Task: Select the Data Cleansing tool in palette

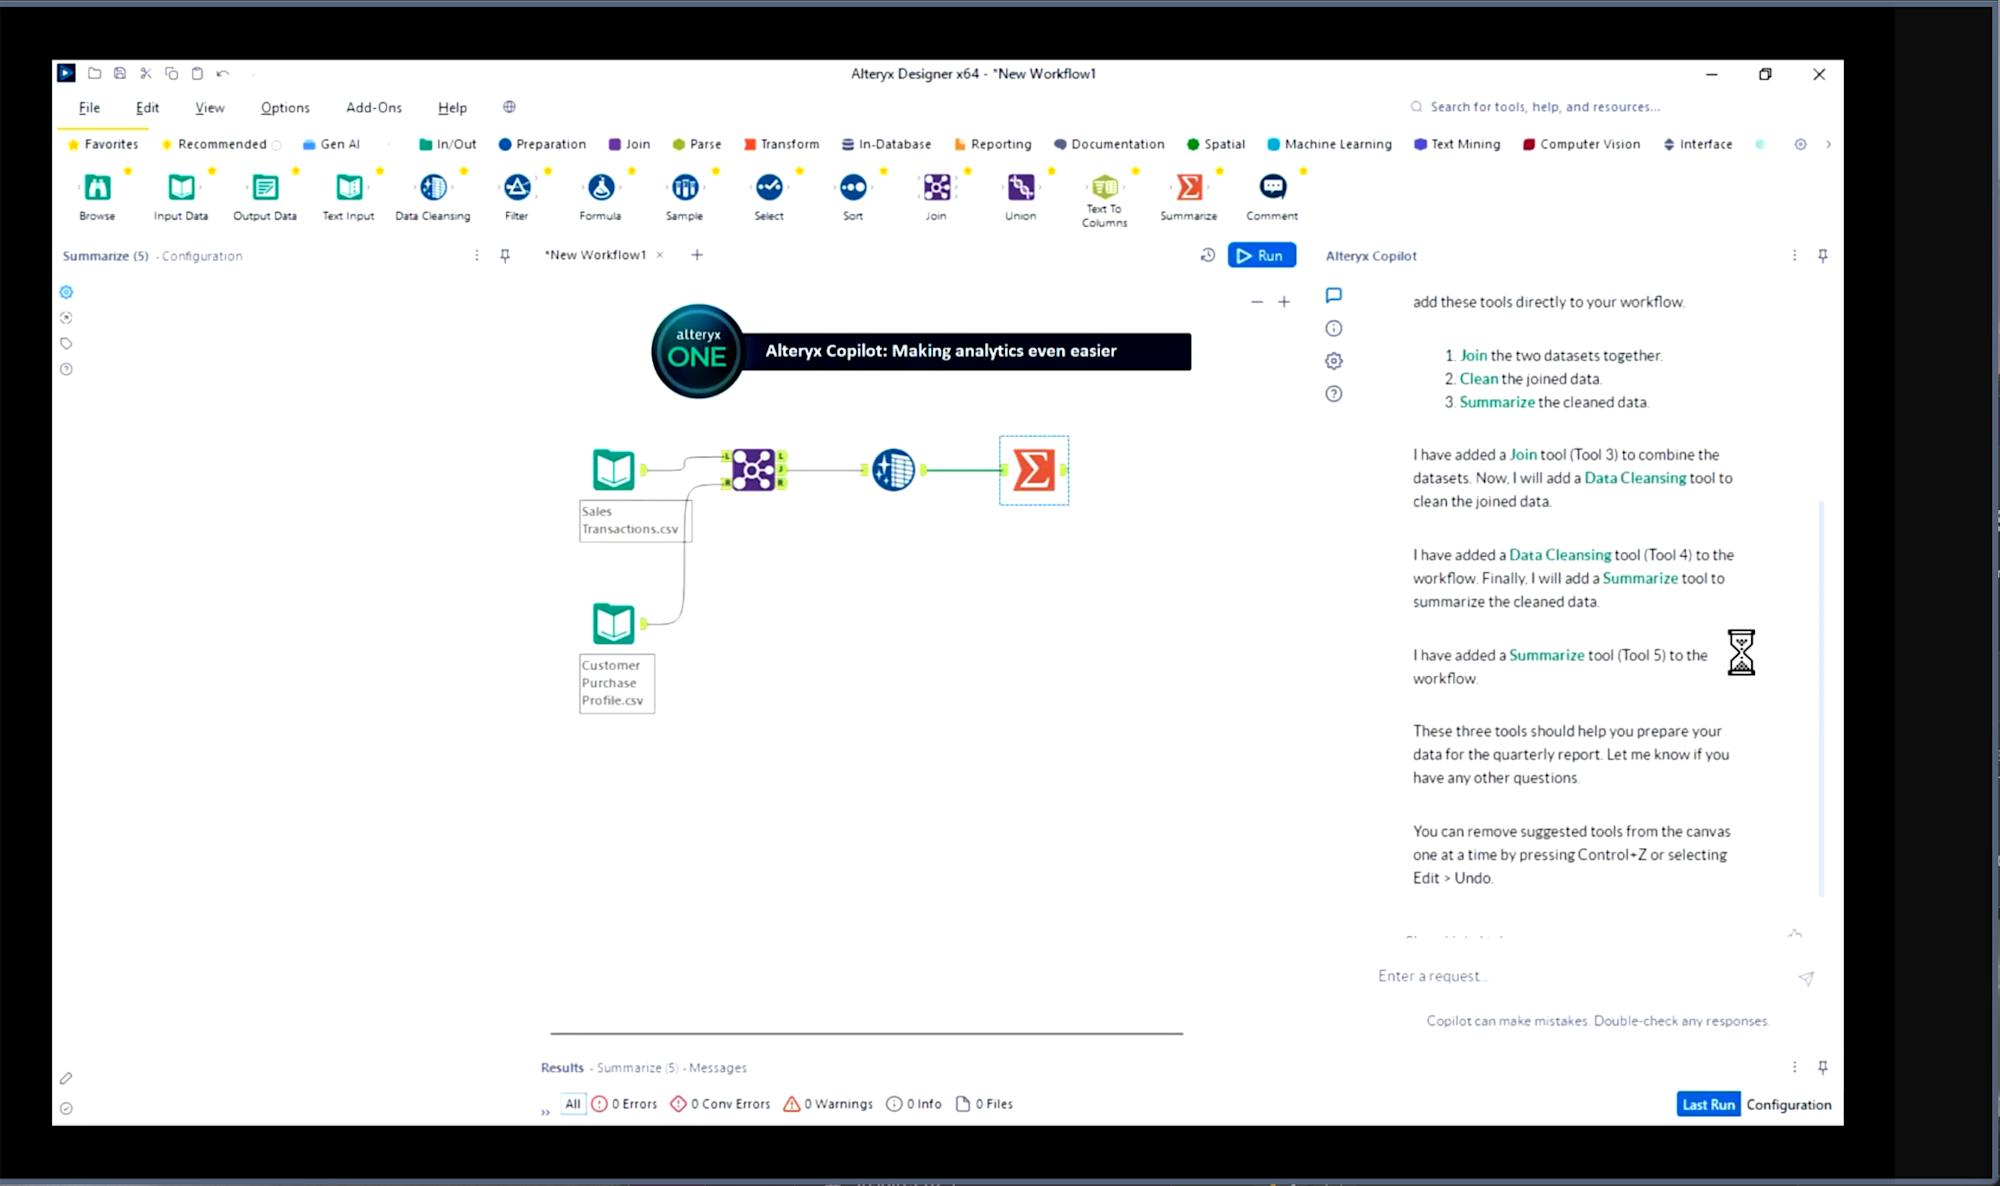Action: click(x=433, y=187)
